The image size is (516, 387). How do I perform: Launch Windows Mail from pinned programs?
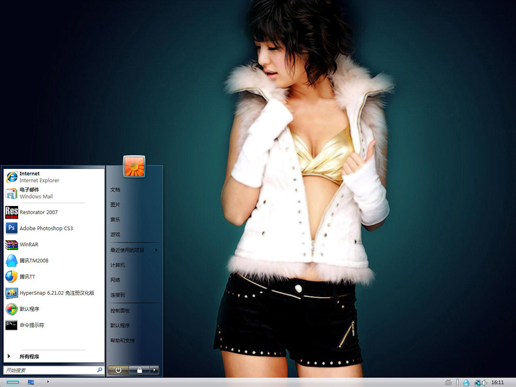pyautogui.click(x=54, y=193)
